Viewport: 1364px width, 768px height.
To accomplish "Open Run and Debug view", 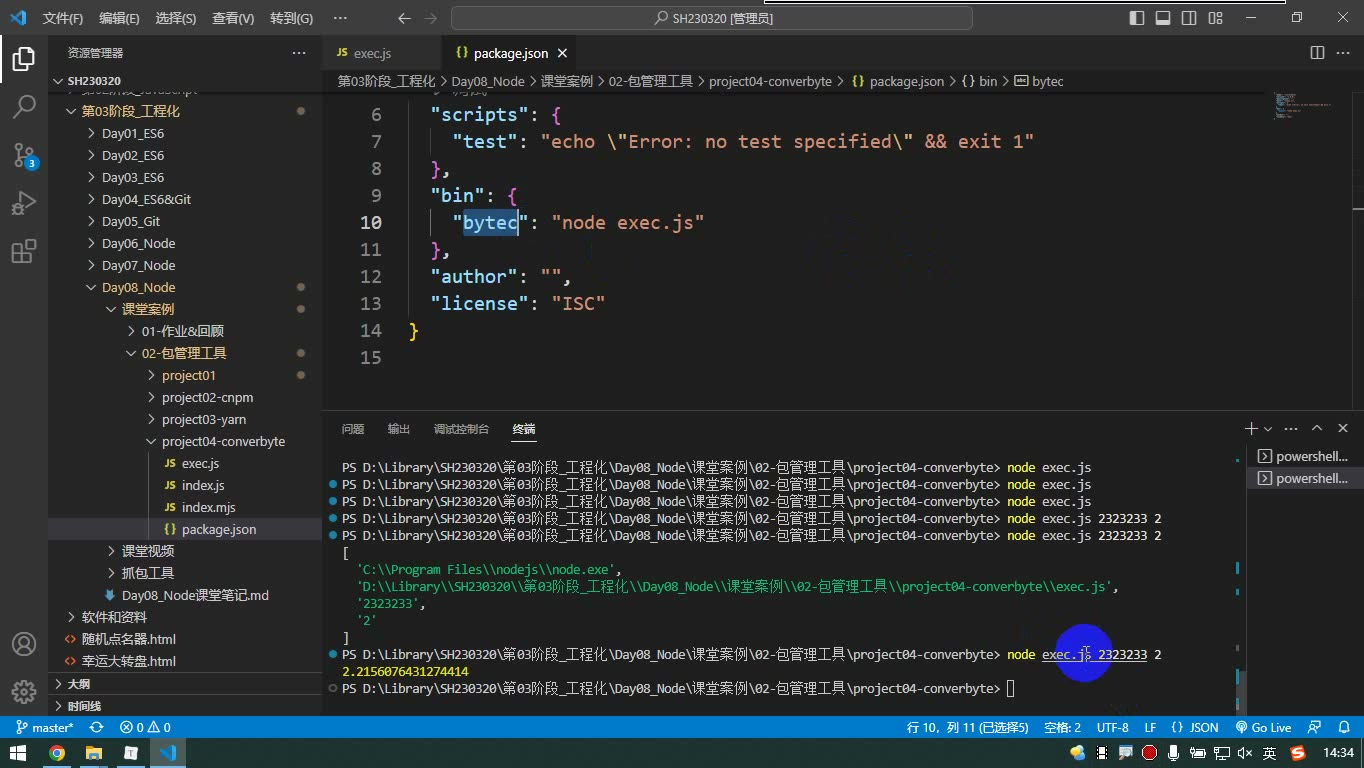I will coord(24,203).
